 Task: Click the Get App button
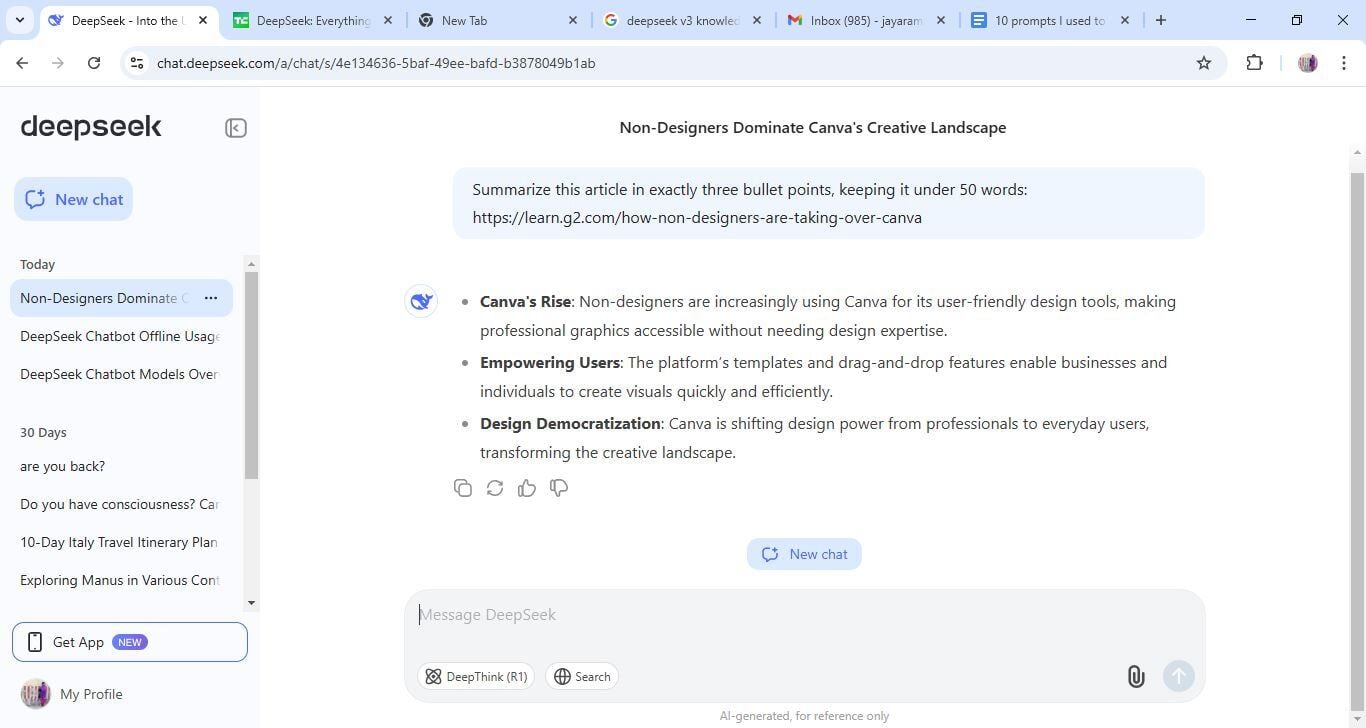tap(130, 642)
